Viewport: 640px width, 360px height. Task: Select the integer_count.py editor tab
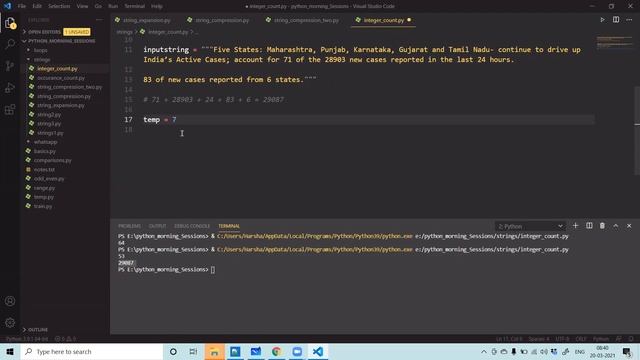tap(384, 20)
